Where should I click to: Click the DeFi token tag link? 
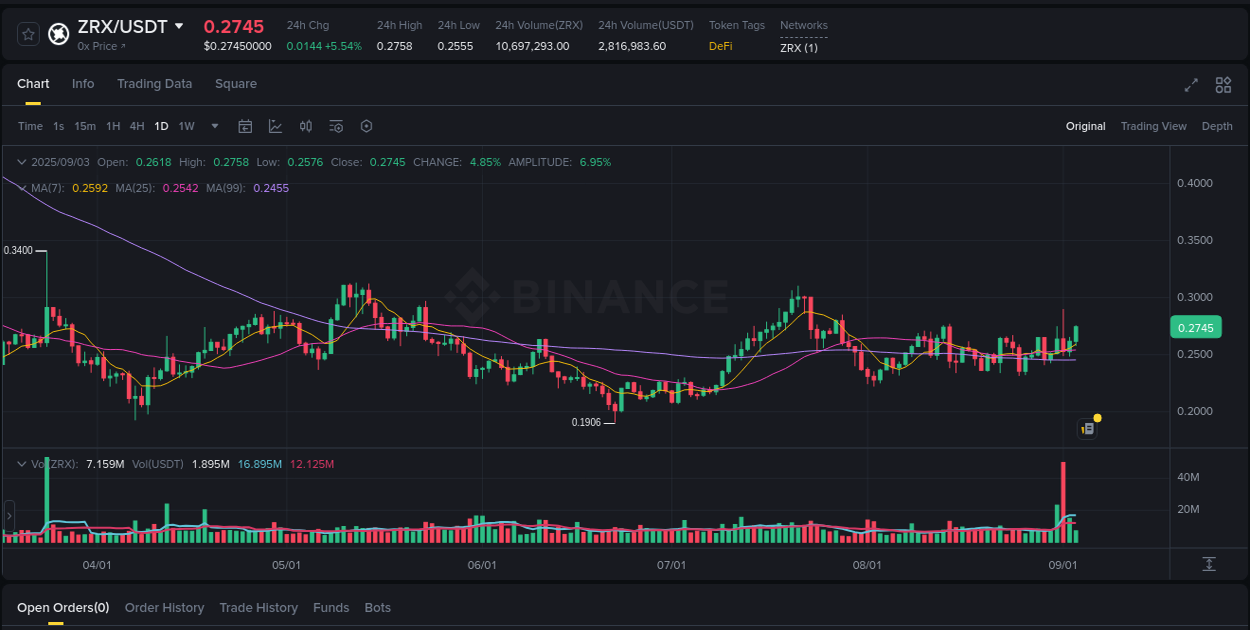720,45
